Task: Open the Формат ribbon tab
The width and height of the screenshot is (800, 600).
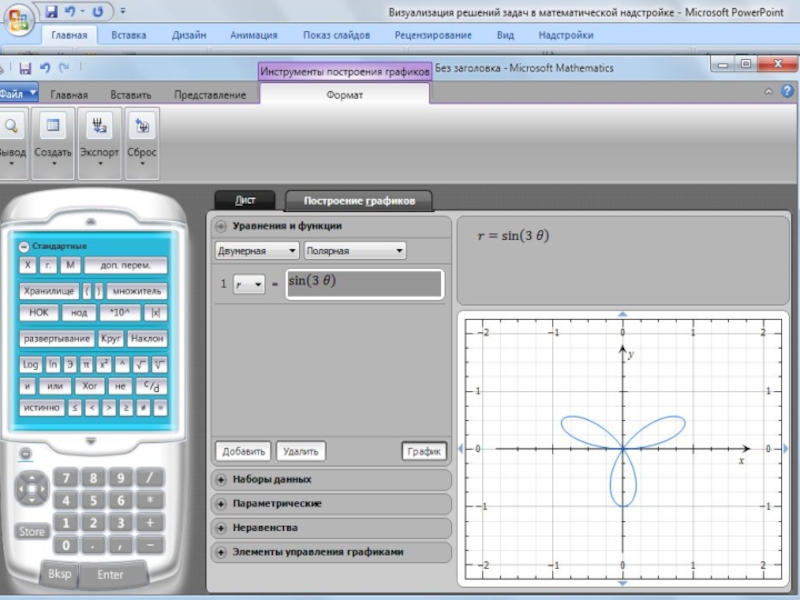Action: 344,95
